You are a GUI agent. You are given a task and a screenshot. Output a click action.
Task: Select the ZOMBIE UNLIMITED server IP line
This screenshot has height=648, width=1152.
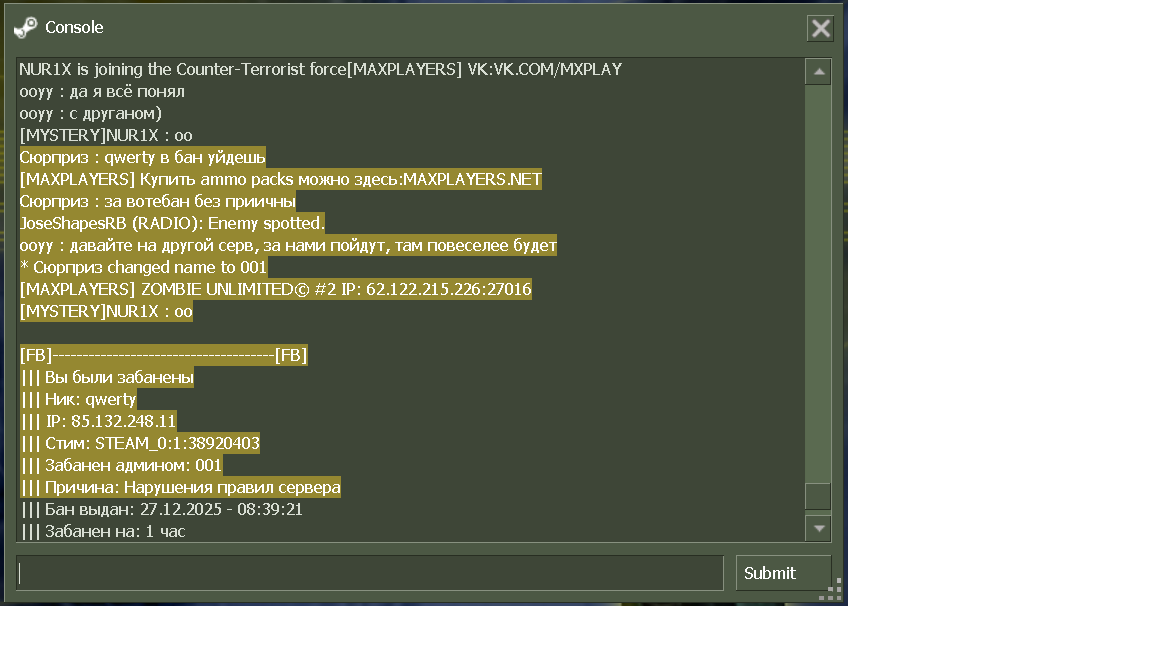point(275,289)
